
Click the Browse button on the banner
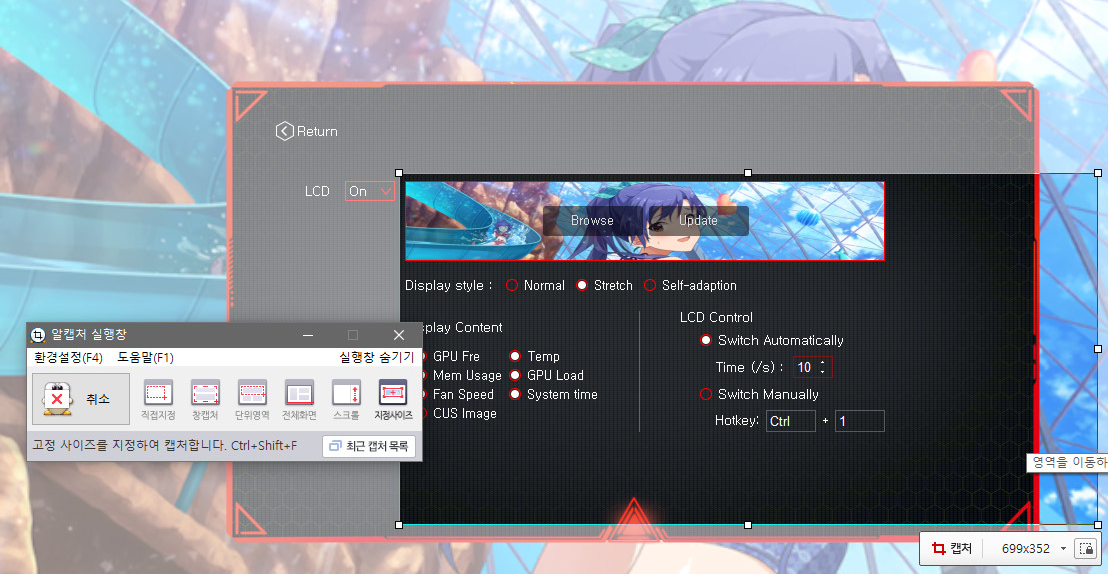592,220
